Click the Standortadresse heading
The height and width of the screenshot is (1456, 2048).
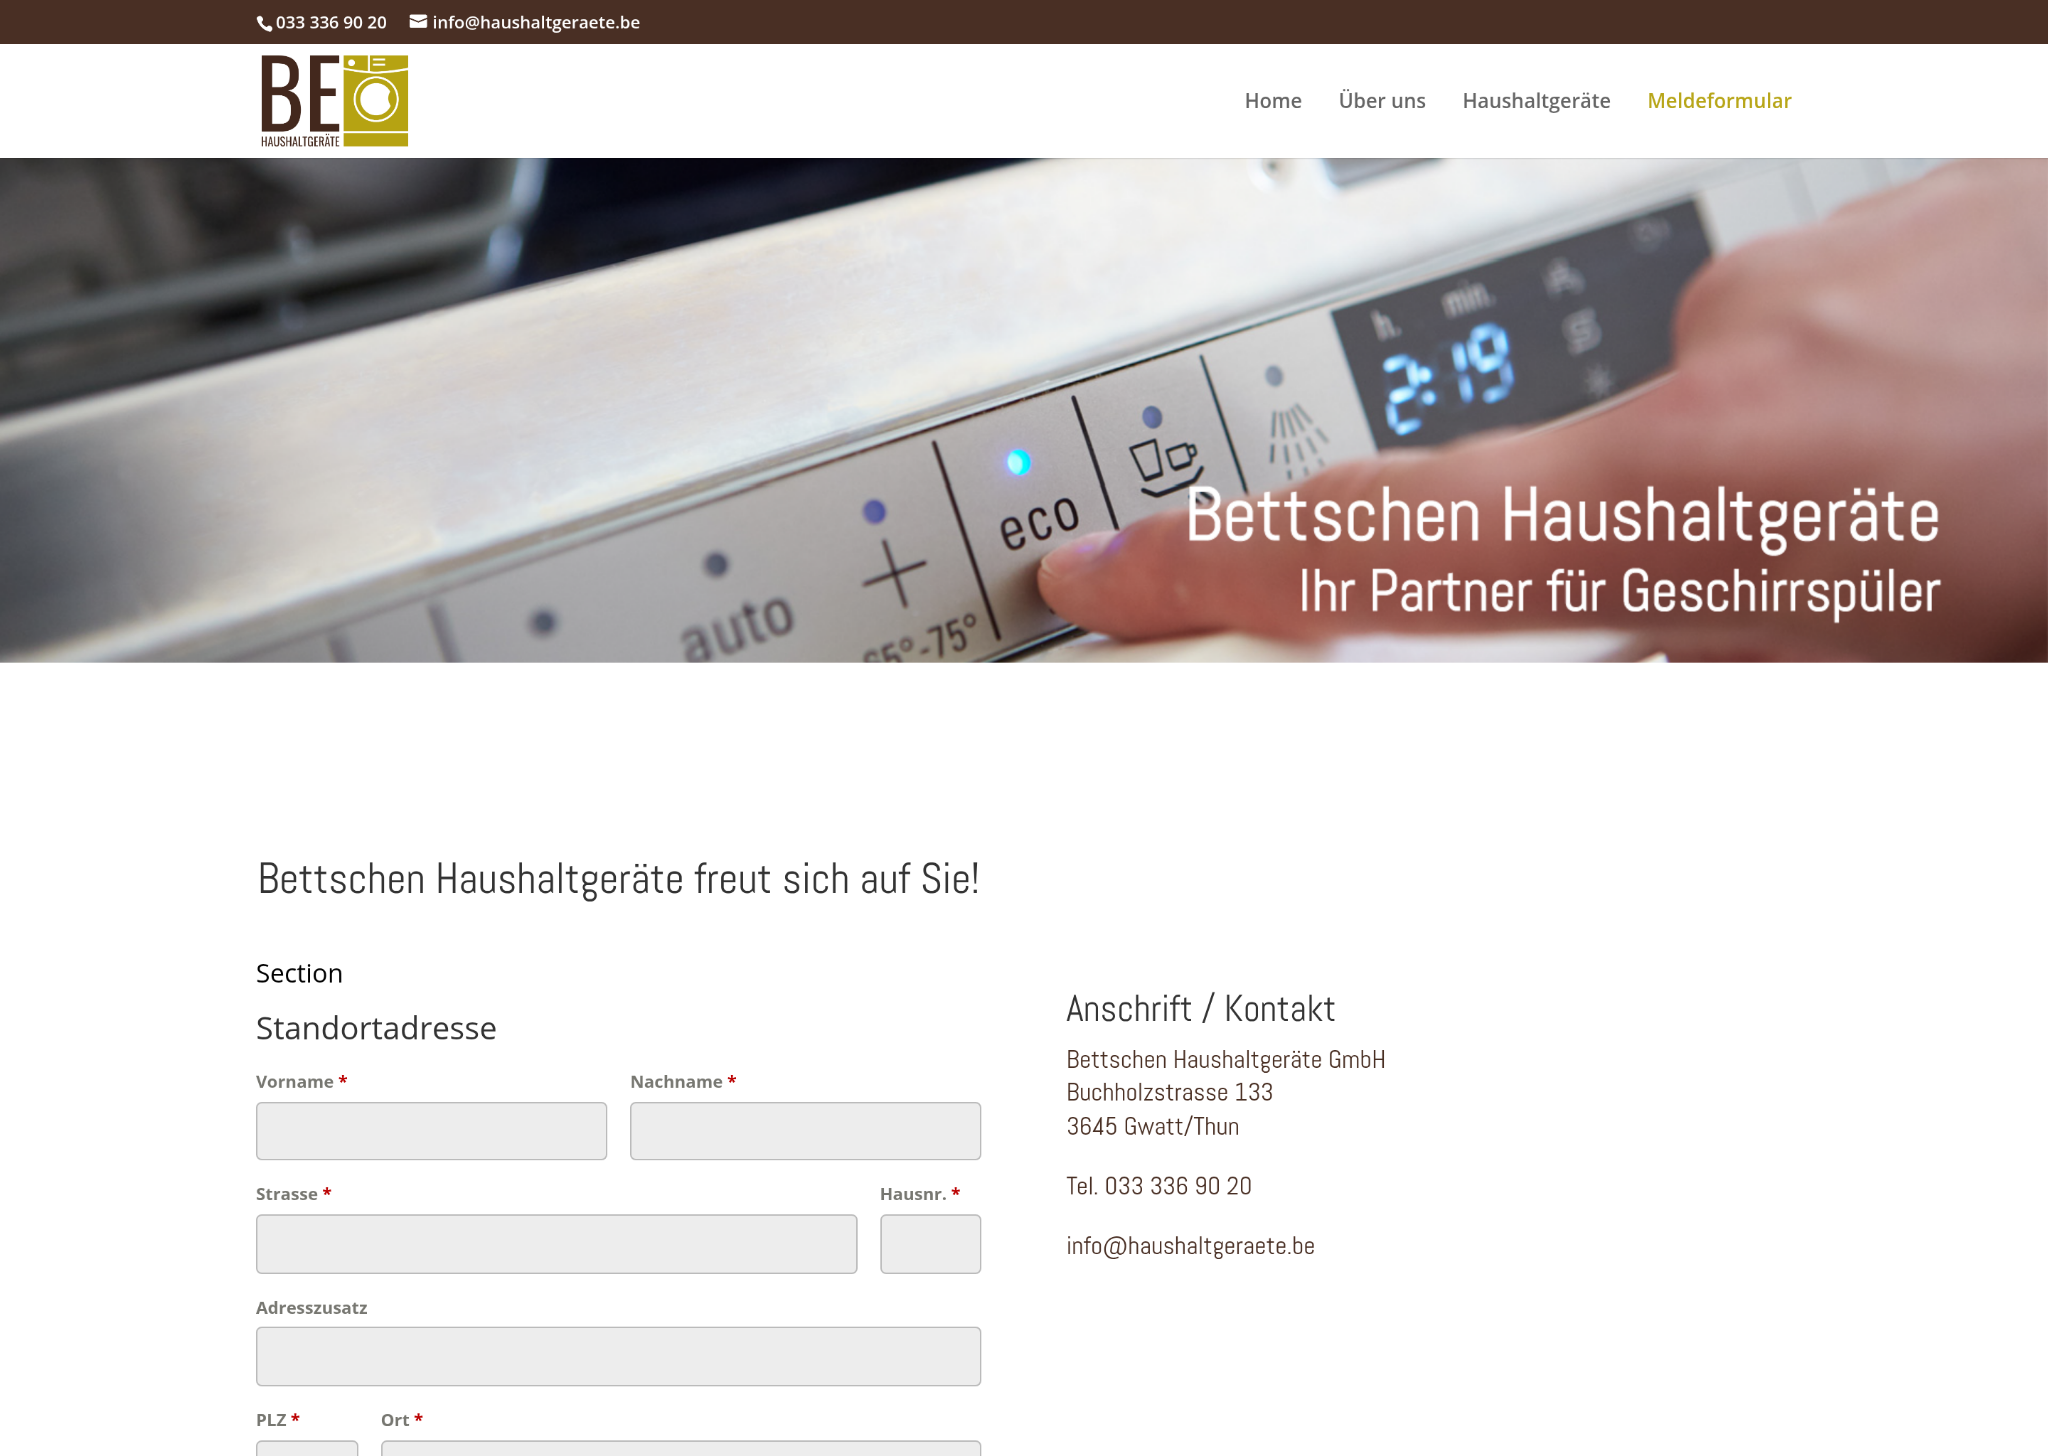pyautogui.click(x=376, y=1028)
